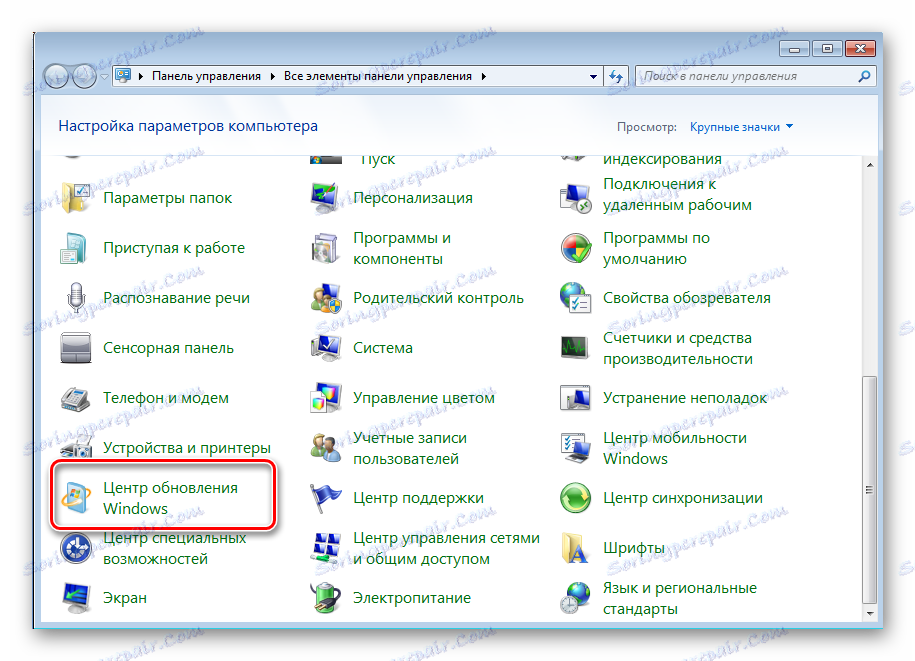Open the Устранение неполадок text link
915x661 pixels.
[685, 398]
